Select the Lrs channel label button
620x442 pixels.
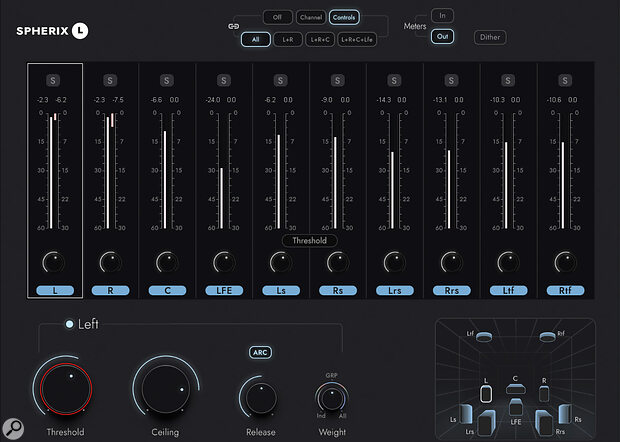pos(395,291)
